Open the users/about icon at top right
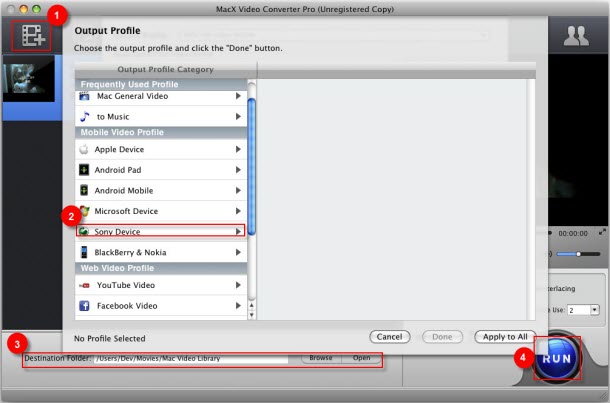610x403 pixels. coord(576,36)
